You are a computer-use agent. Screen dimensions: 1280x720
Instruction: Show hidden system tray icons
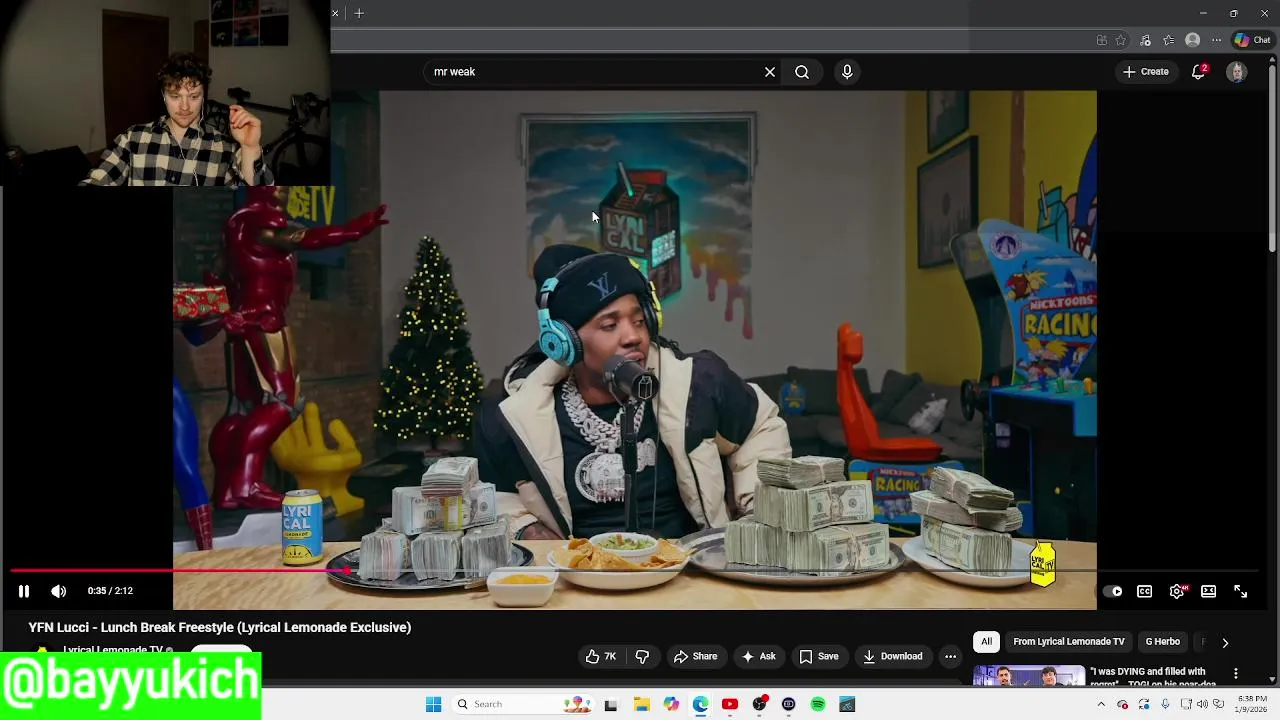(x=1101, y=704)
